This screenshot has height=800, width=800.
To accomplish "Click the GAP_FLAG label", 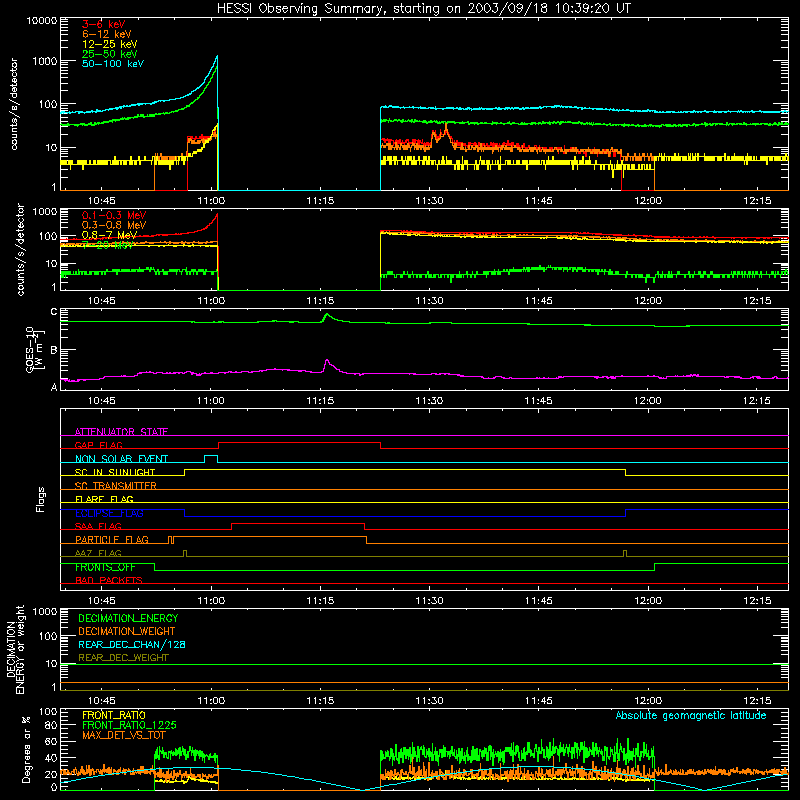I will click(x=98, y=445).
